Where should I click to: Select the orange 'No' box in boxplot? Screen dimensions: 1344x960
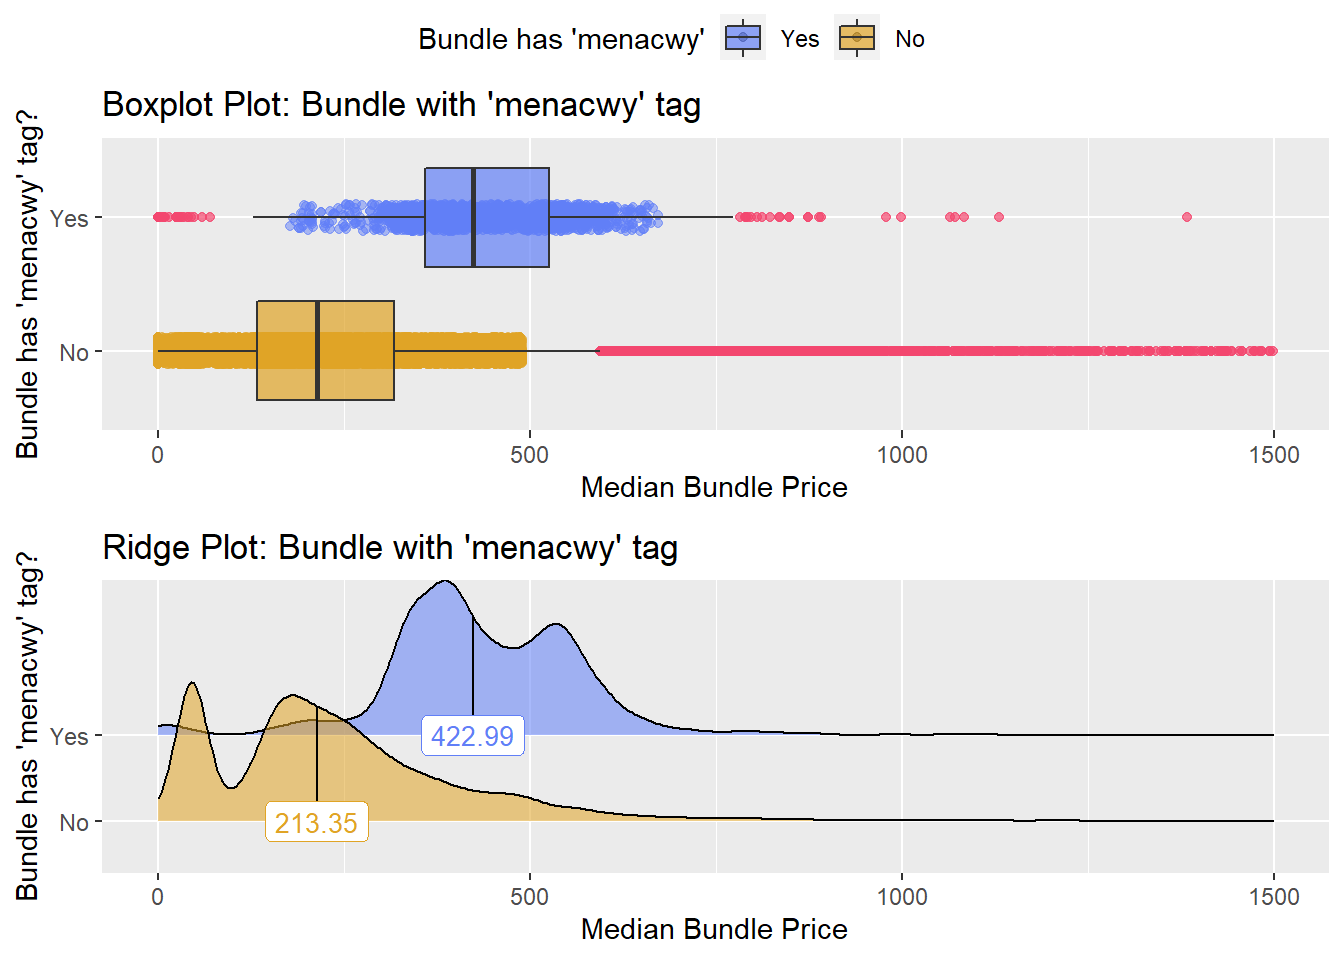pos(325,351)
